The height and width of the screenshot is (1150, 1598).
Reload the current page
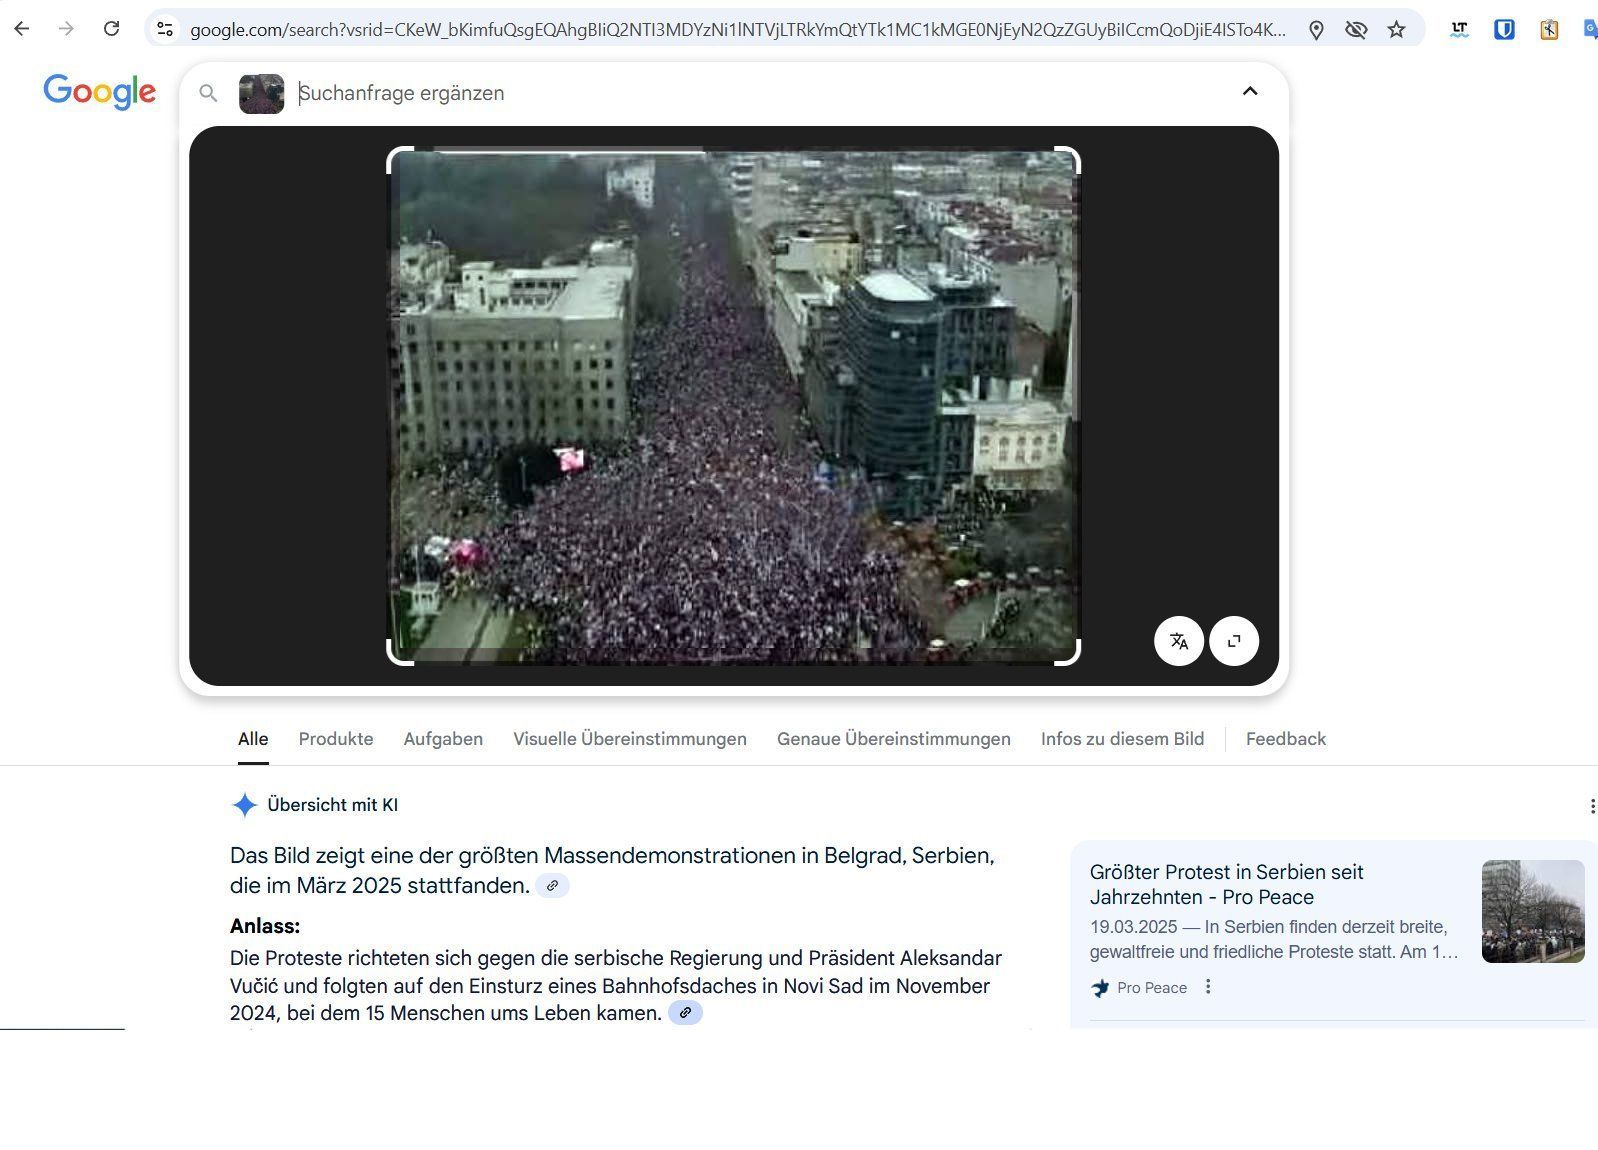pyautogui.click(x=112, y=29)
